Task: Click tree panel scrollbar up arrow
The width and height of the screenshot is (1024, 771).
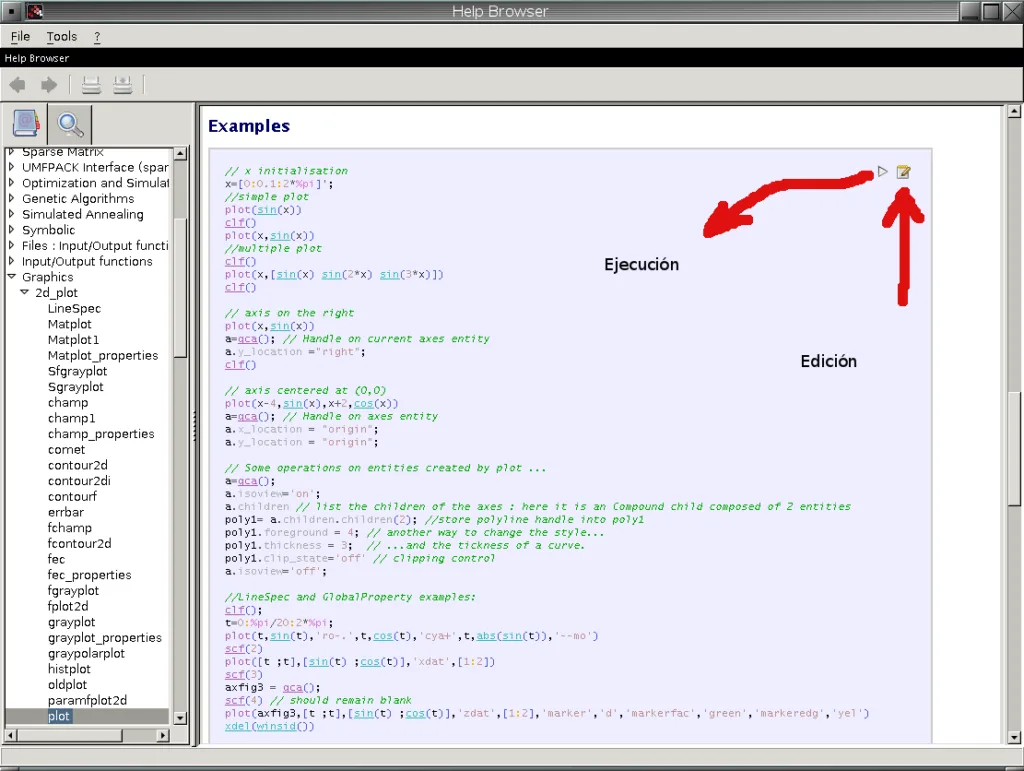Action: pos(180,154)
